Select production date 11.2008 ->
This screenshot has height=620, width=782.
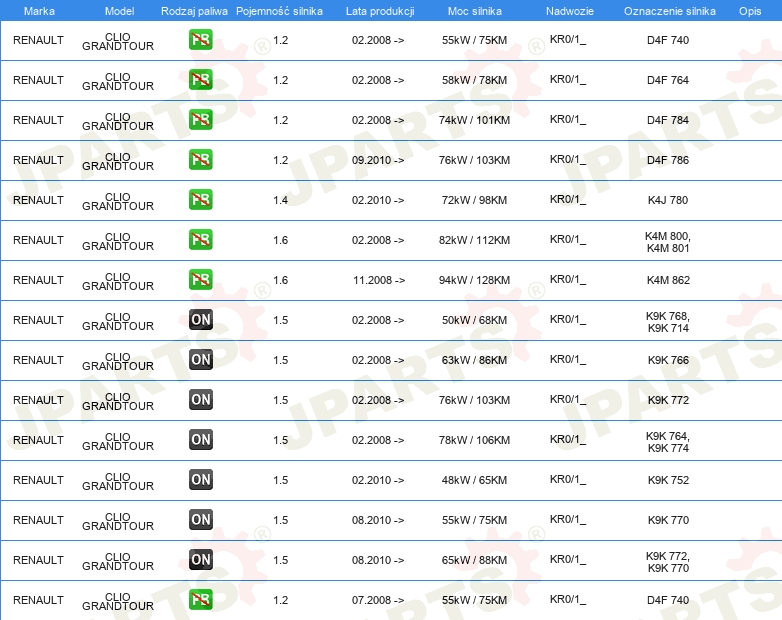click(379, 280)
